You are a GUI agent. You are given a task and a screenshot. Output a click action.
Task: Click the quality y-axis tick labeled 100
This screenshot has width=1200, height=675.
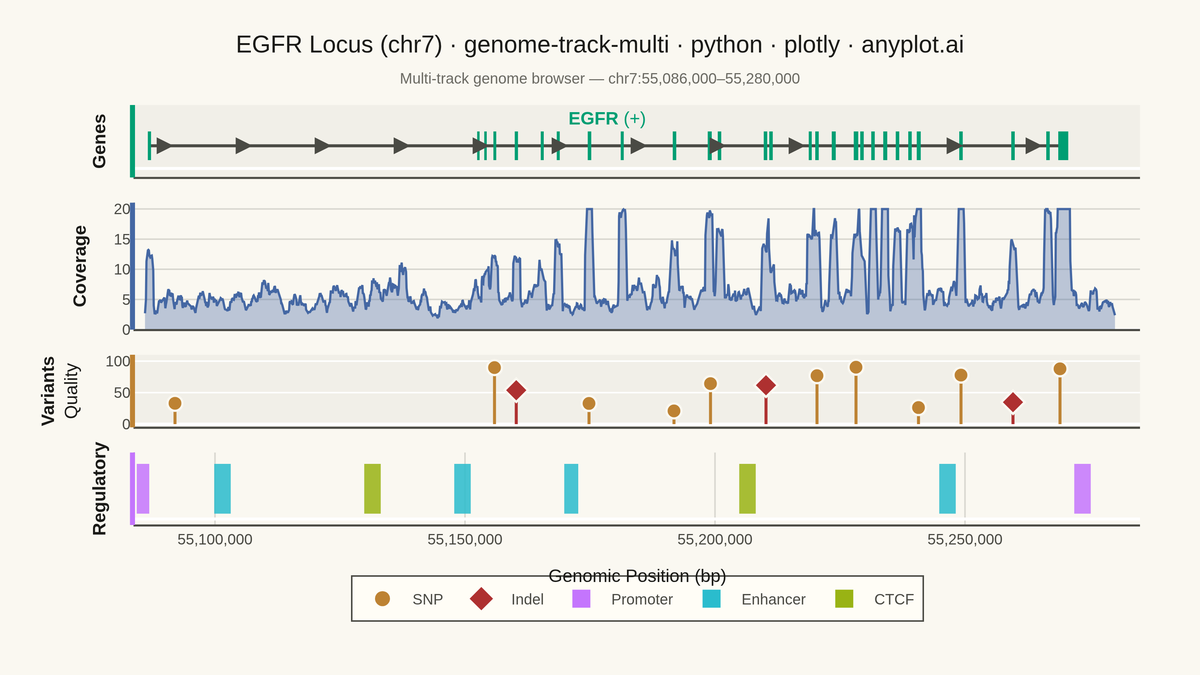click(x=118, y=361)
